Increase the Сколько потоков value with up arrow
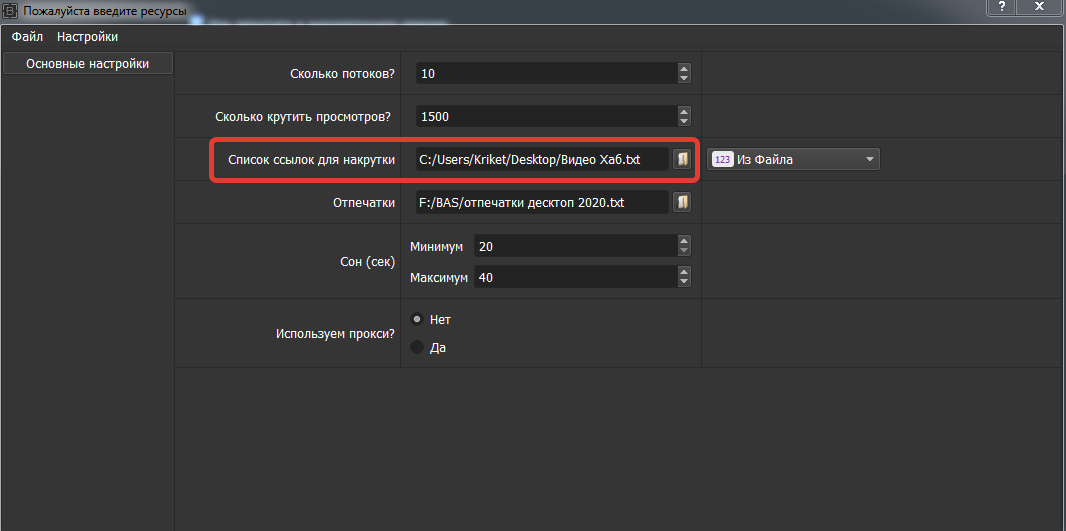The image size is (1066, 531). click(684, 68)
